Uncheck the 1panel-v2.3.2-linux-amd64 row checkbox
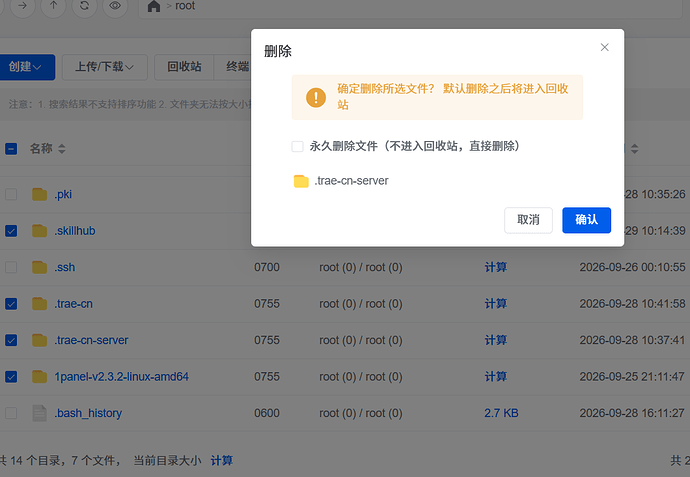The image size is (690, 477). (11, 377)
